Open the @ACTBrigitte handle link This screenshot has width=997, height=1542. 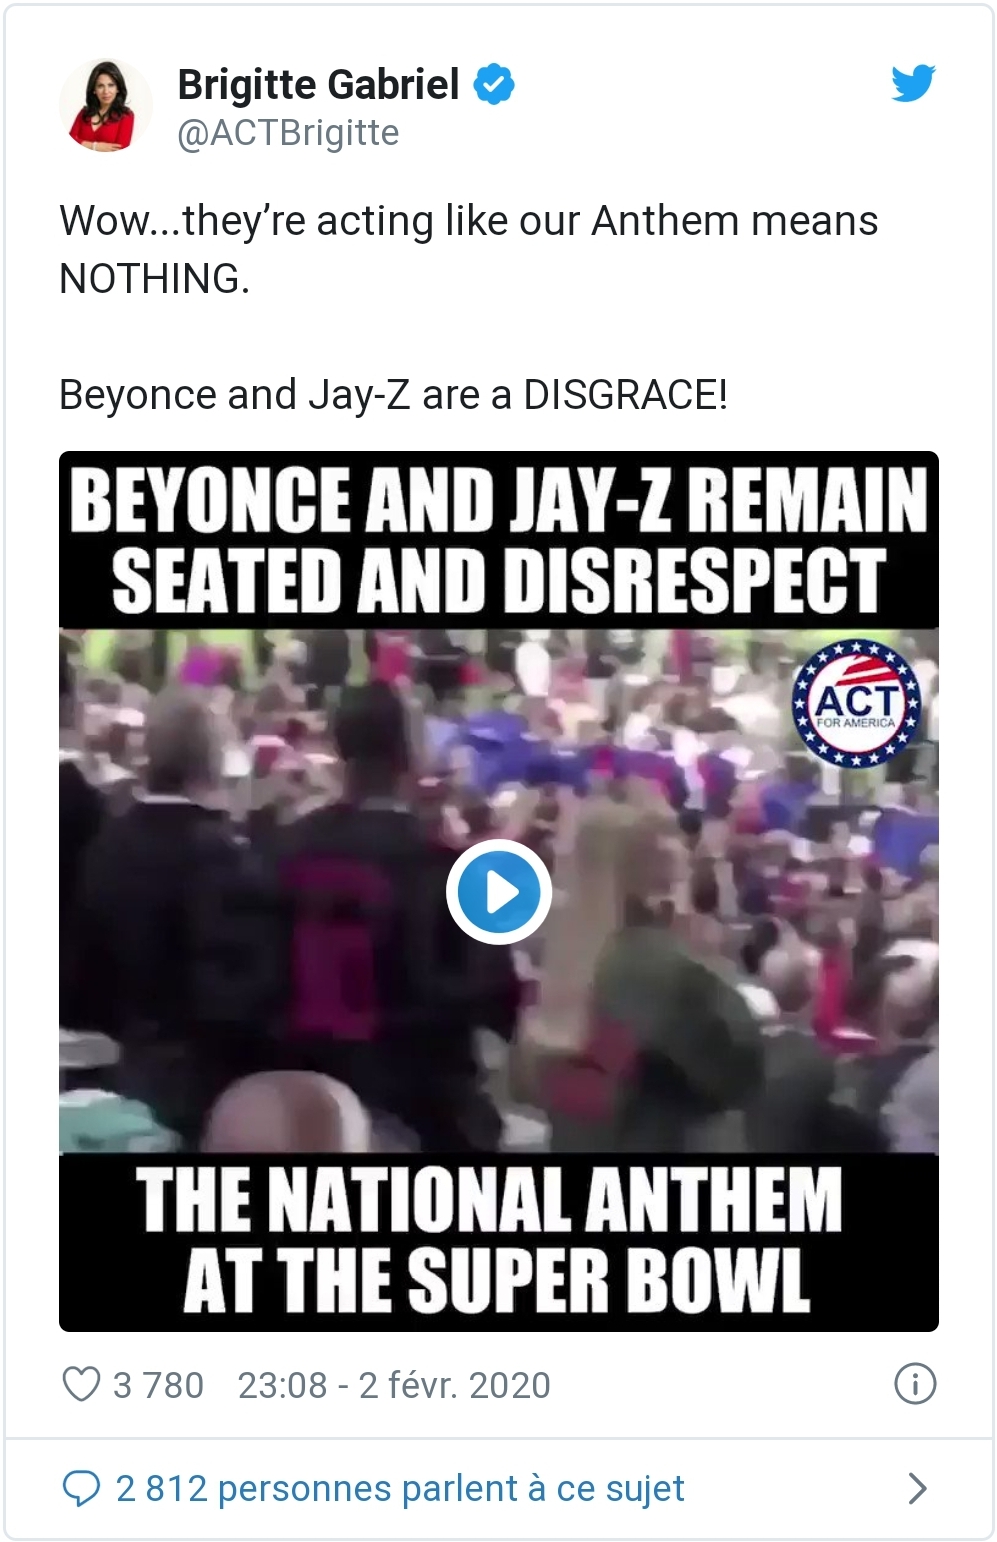[288, 133]
